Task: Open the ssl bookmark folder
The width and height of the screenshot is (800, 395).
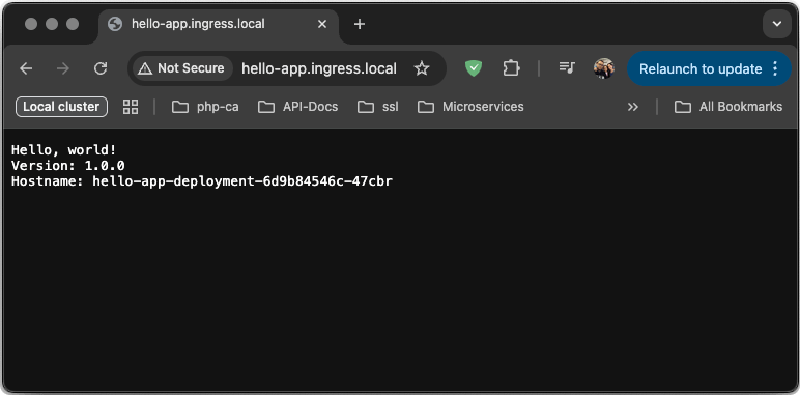Action: pyautogui.click(x=378, y=107)
